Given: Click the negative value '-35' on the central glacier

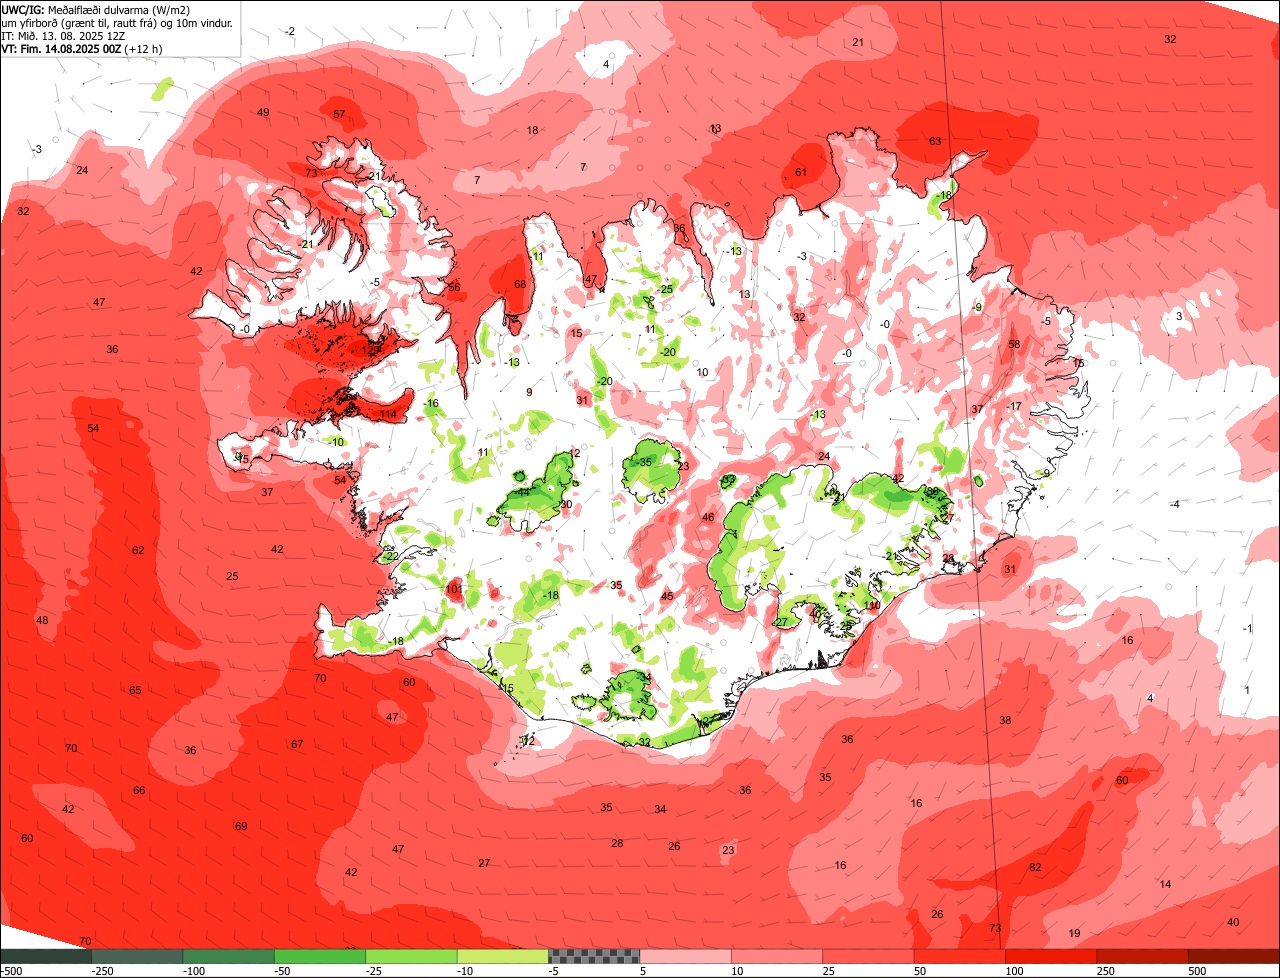Looking at the screenshot, I should coord(645,462).
